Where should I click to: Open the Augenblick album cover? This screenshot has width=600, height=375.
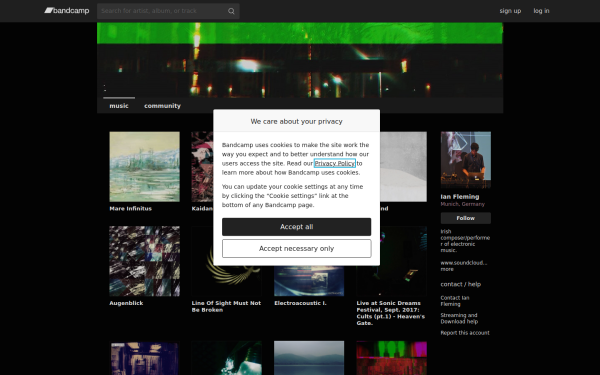pyautogui.click(x=144, y=261)
